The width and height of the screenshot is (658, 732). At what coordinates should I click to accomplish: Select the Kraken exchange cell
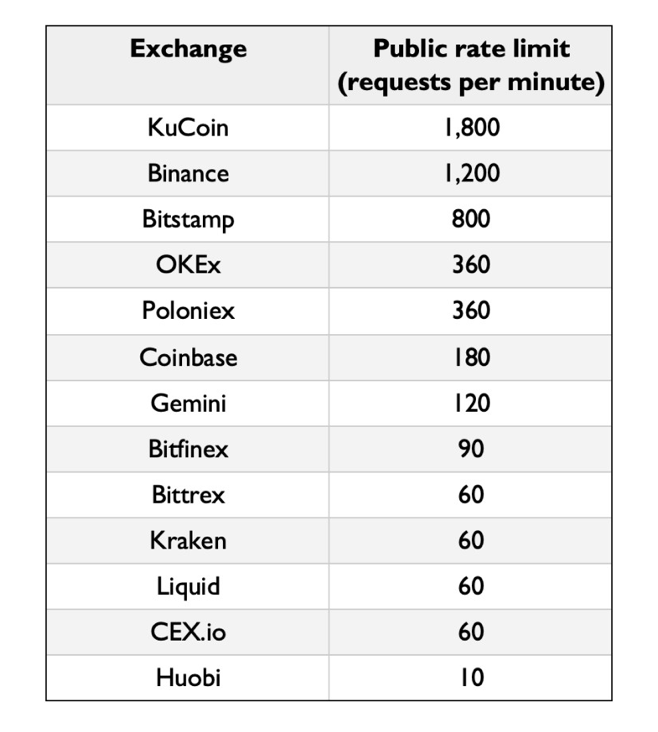click(x=188, y=540)
